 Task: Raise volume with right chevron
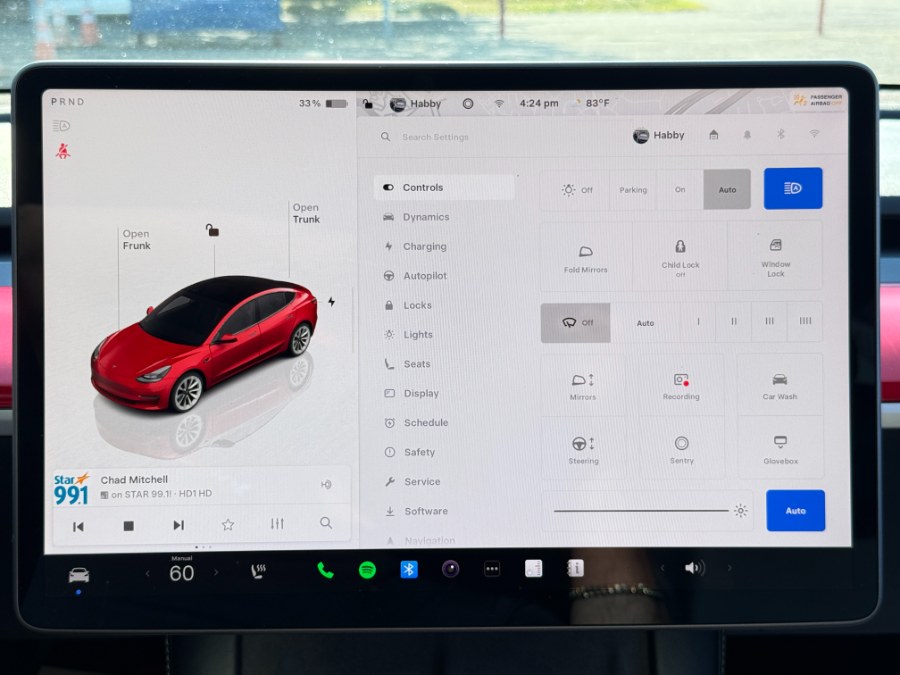(730, 568)
